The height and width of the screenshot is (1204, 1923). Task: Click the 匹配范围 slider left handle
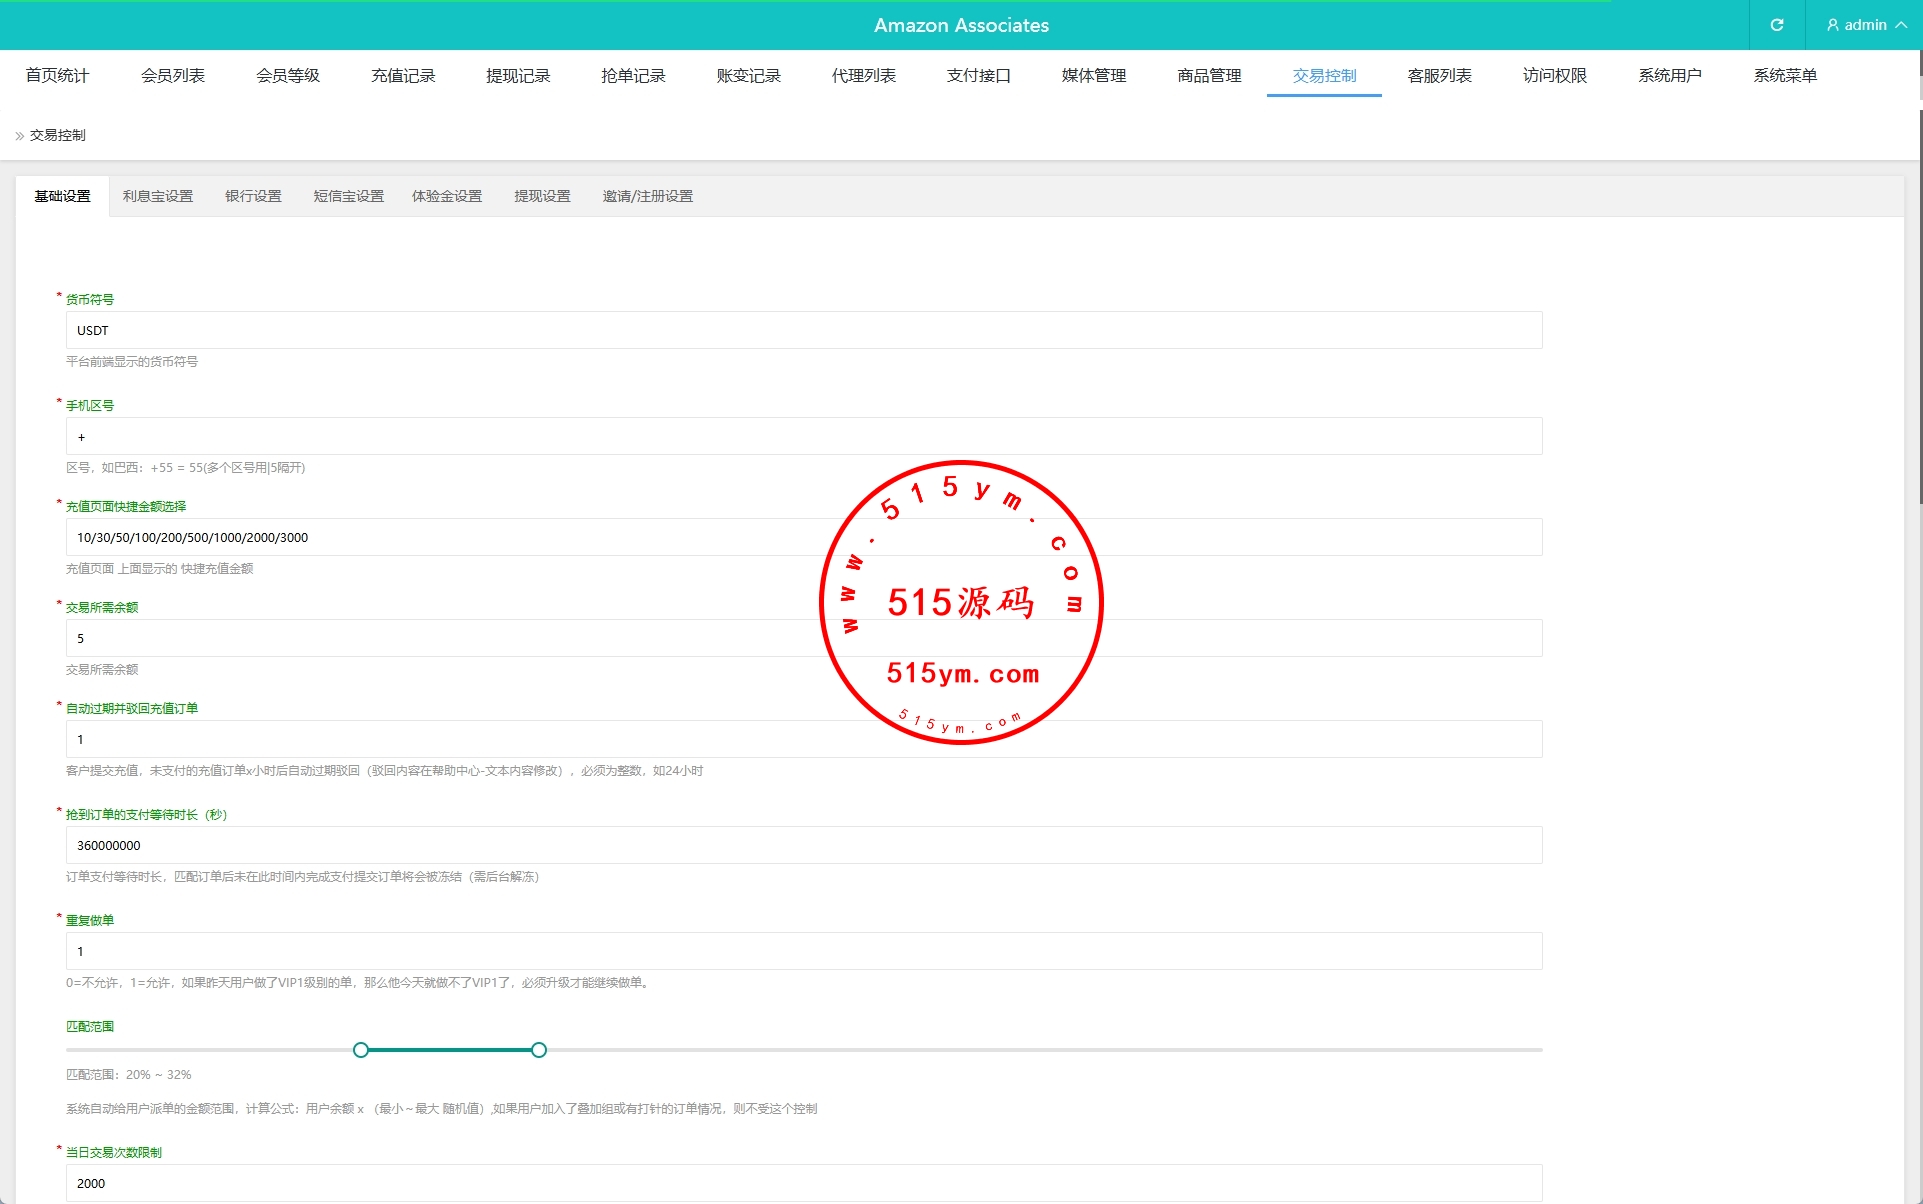click(361, 1050)
